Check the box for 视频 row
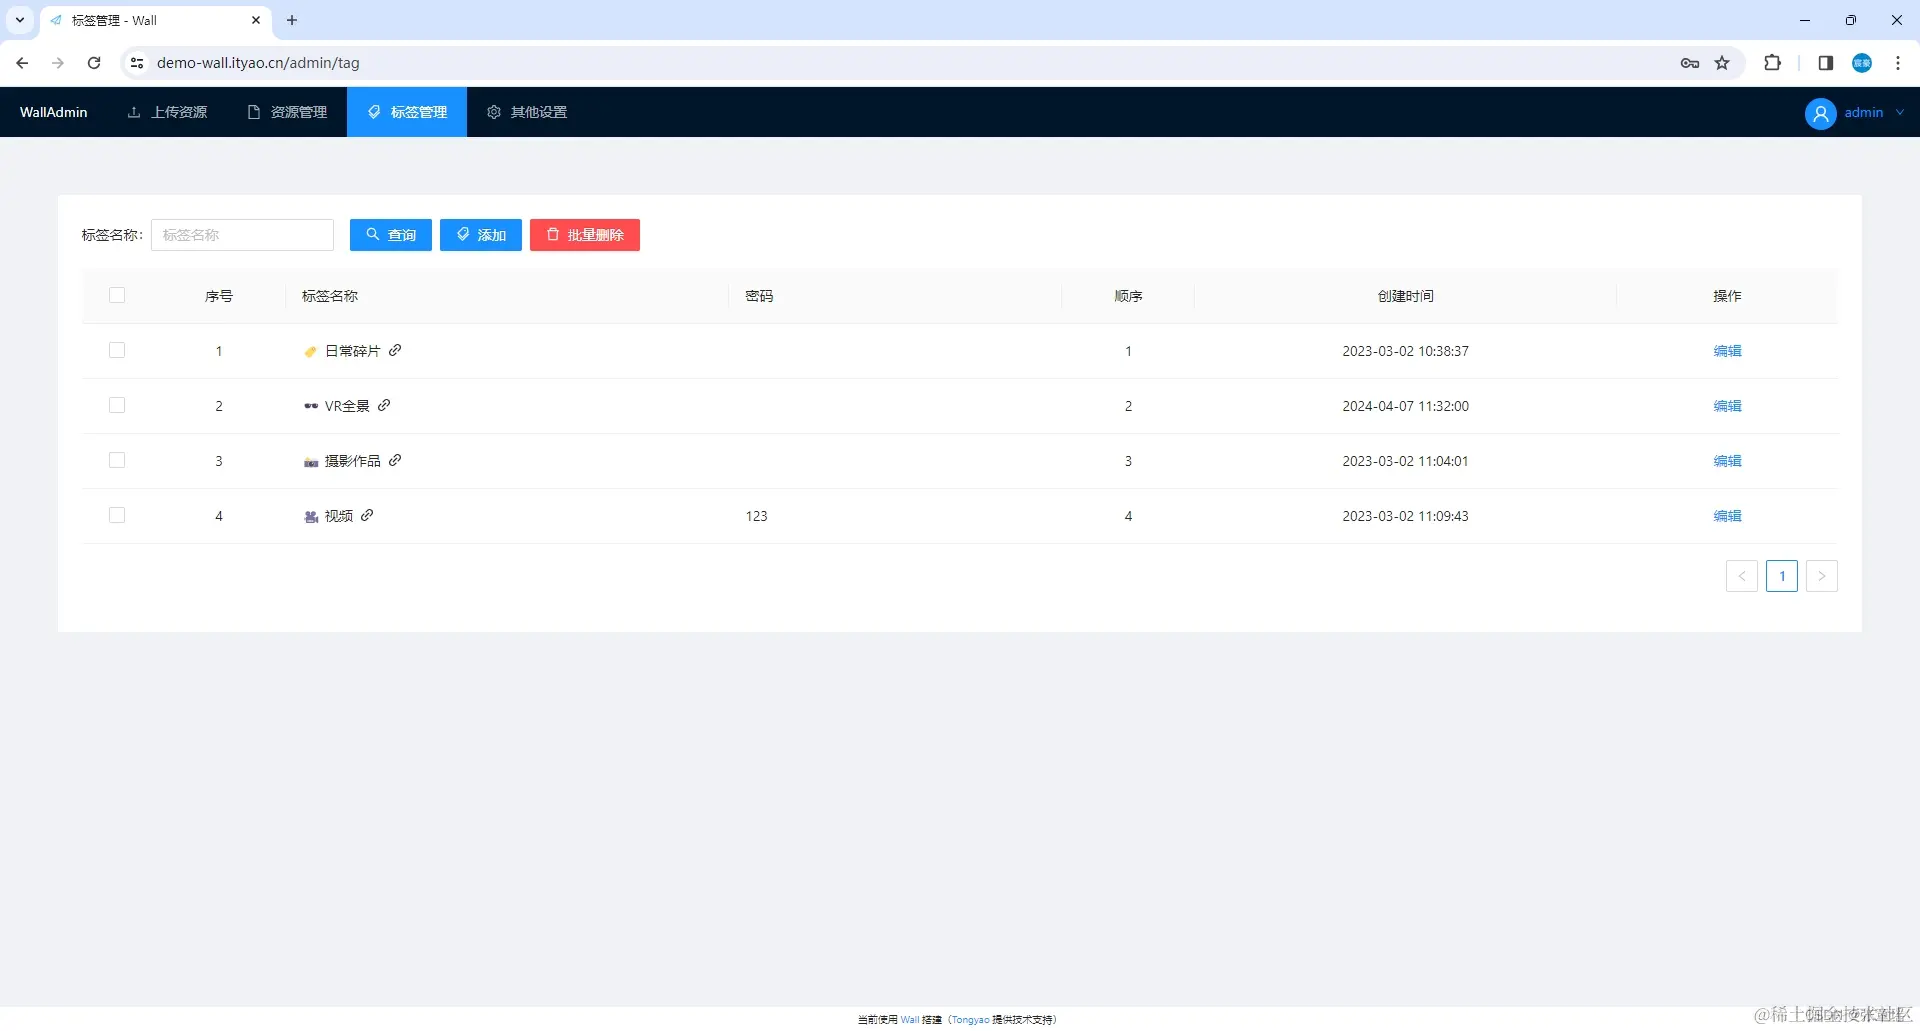Screen dimensions: 1920x1031 (x=117, y=515)
